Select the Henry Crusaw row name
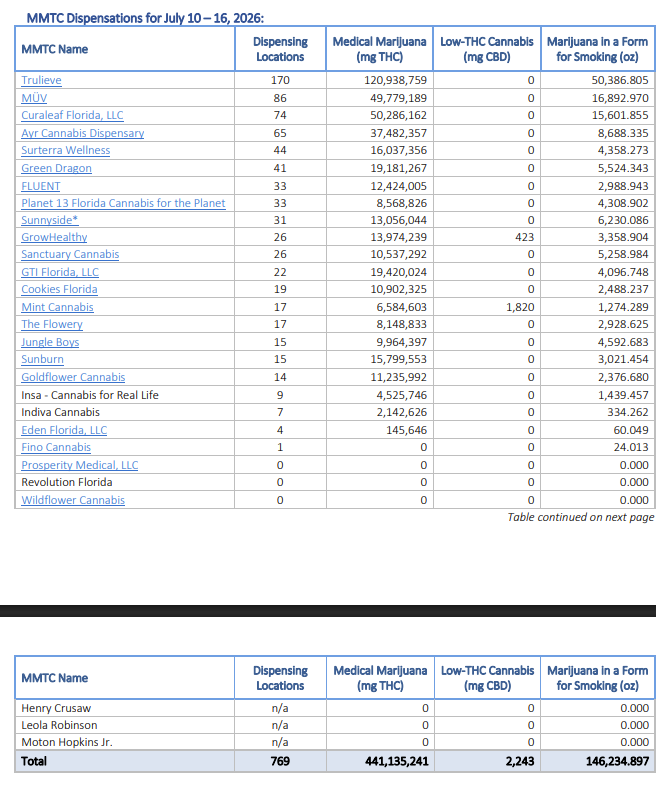Screen dimensions: 656x793 [56, 708]
